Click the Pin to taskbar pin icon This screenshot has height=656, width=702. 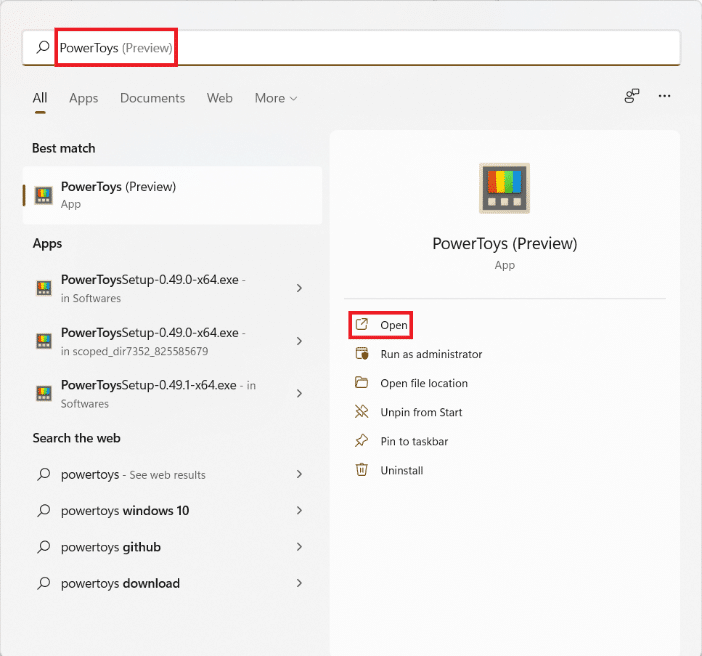(x=362, y=441)
